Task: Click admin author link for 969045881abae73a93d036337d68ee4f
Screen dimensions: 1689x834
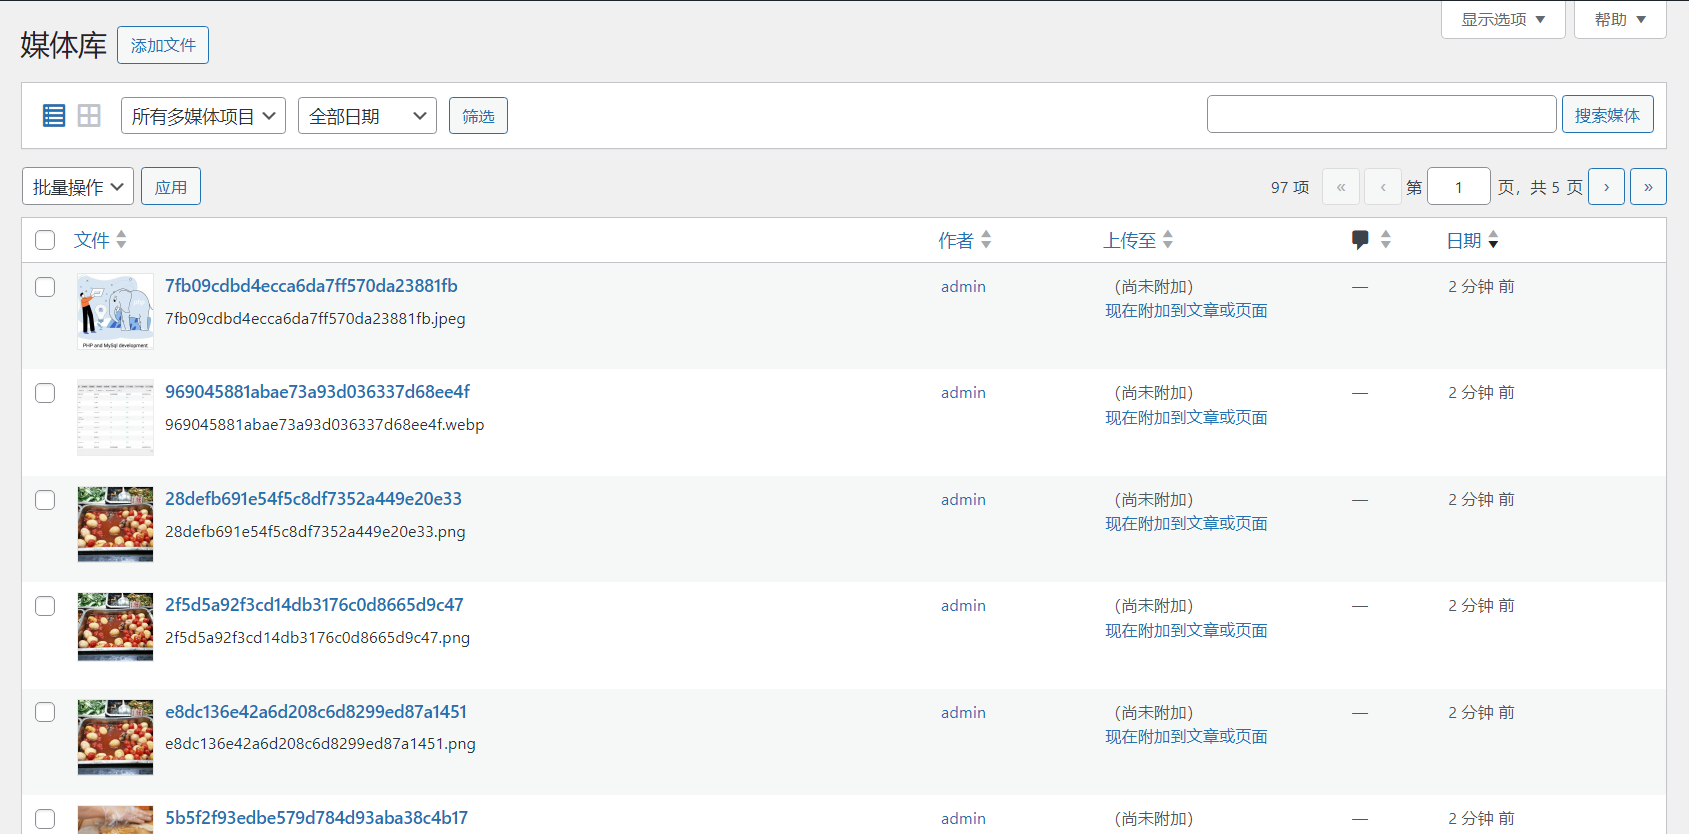Action: [963, 393]
